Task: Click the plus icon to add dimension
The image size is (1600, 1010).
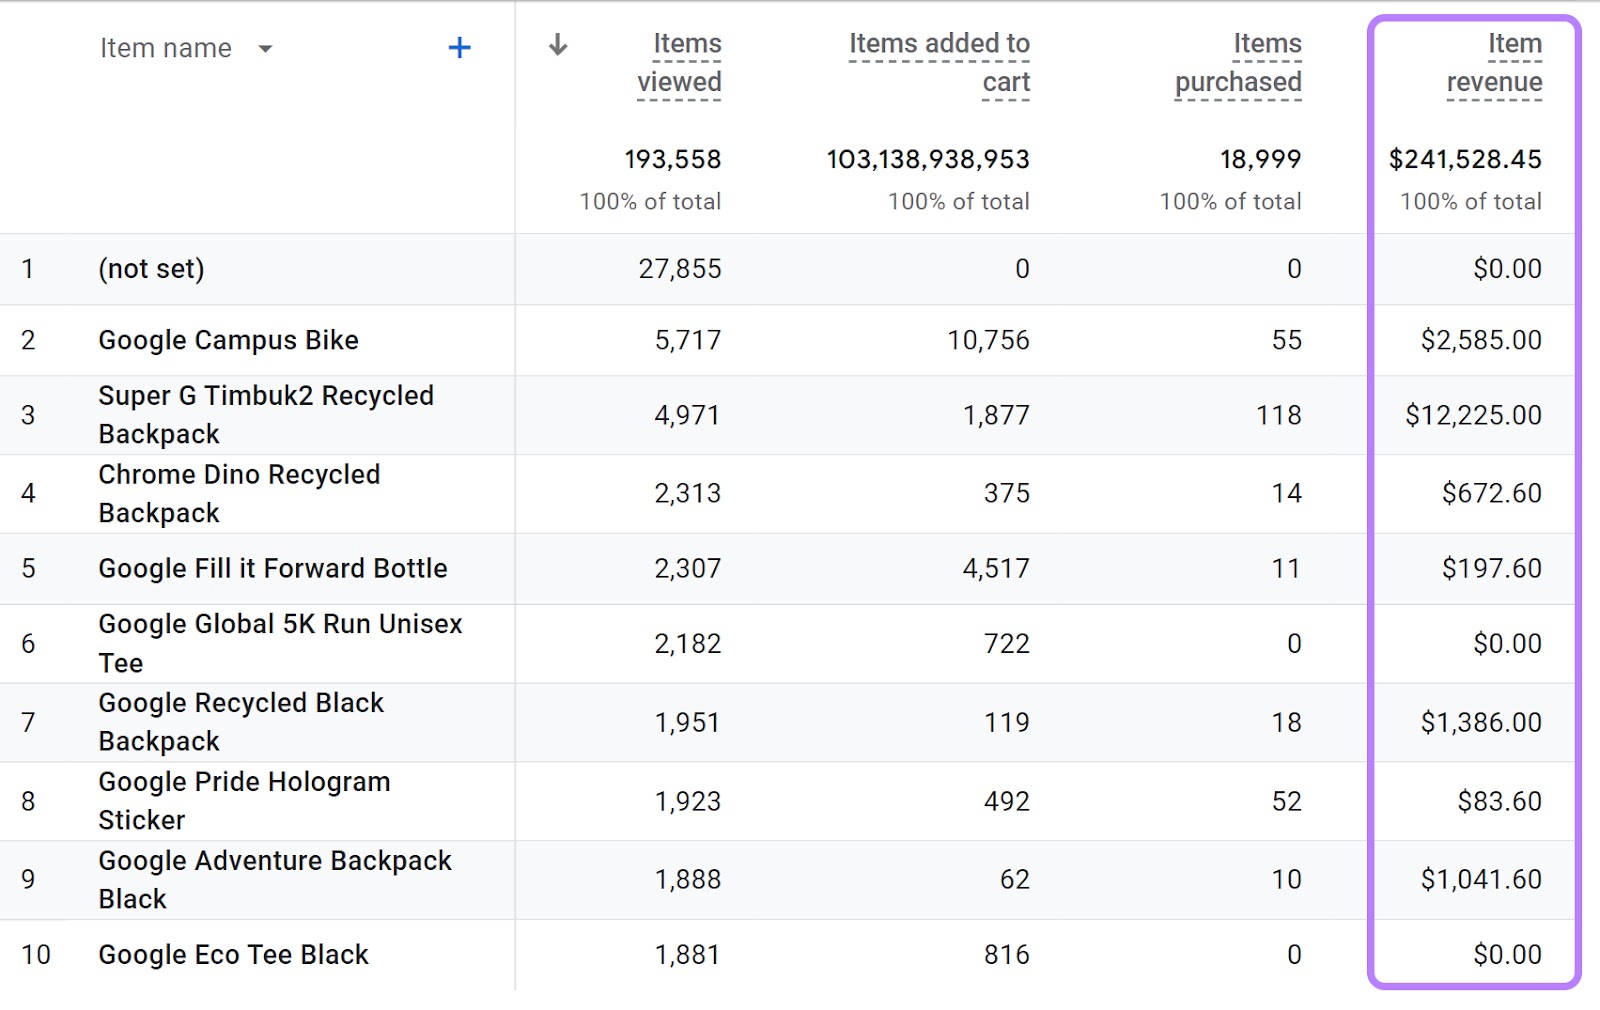Action: [x=459, y=47]
